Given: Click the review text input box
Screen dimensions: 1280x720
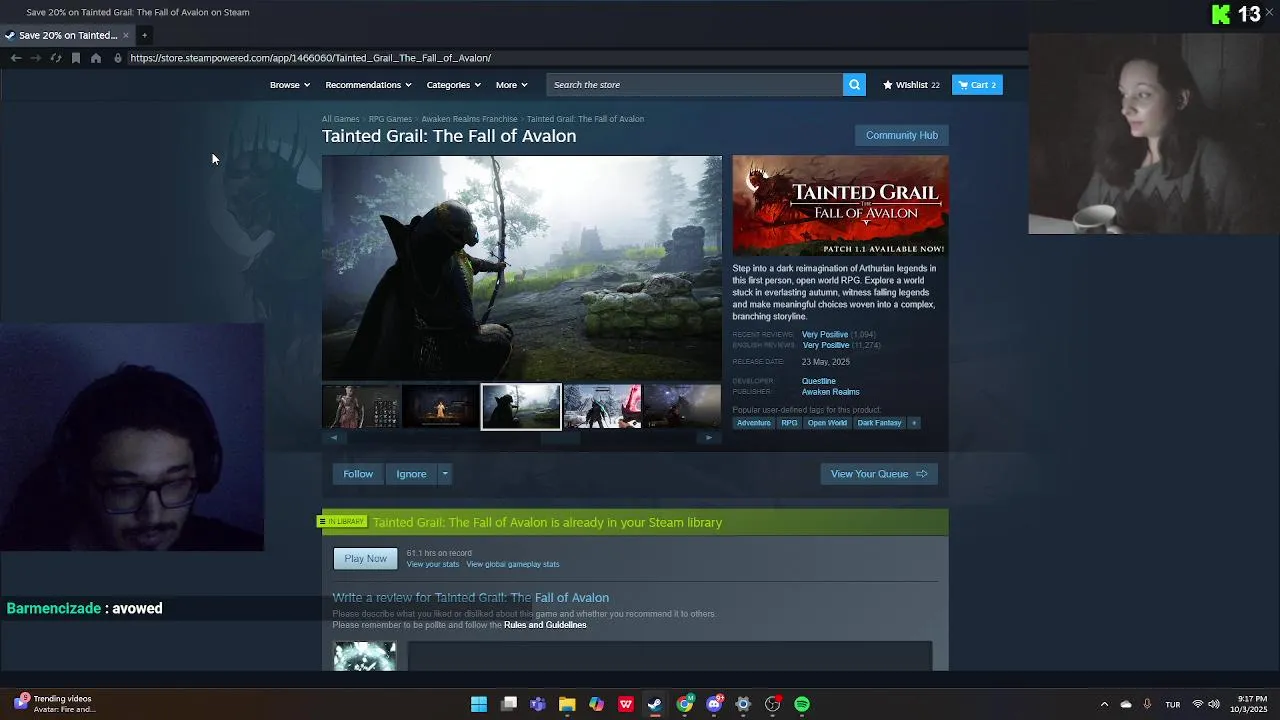Looking at the screenshot, I should pyautogui.click(x=669, y=656).
